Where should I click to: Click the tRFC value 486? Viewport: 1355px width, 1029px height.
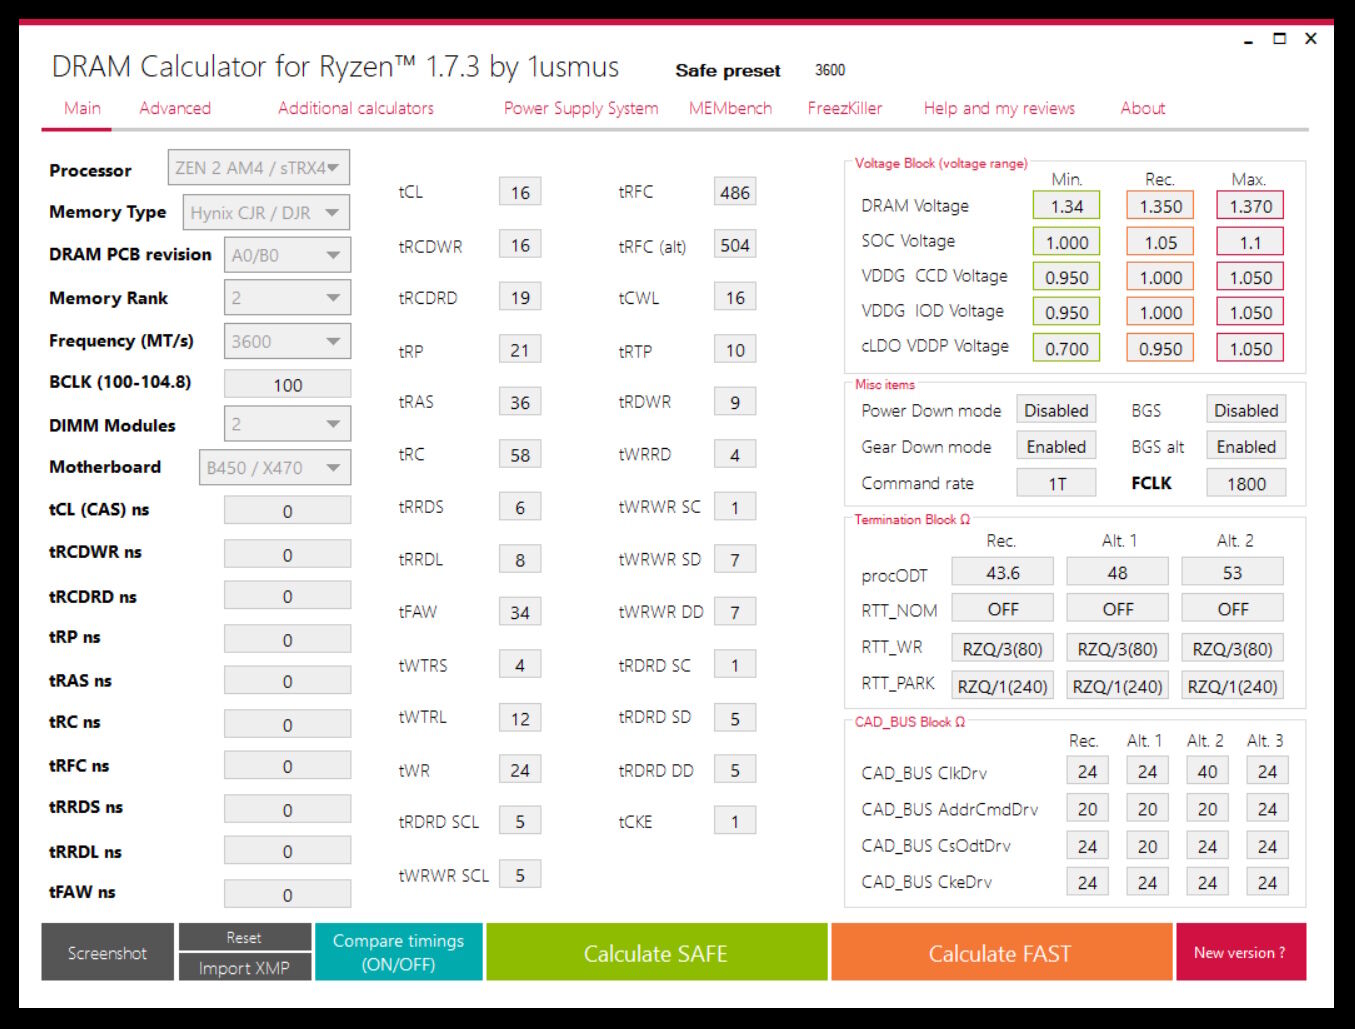coord(735,192)
